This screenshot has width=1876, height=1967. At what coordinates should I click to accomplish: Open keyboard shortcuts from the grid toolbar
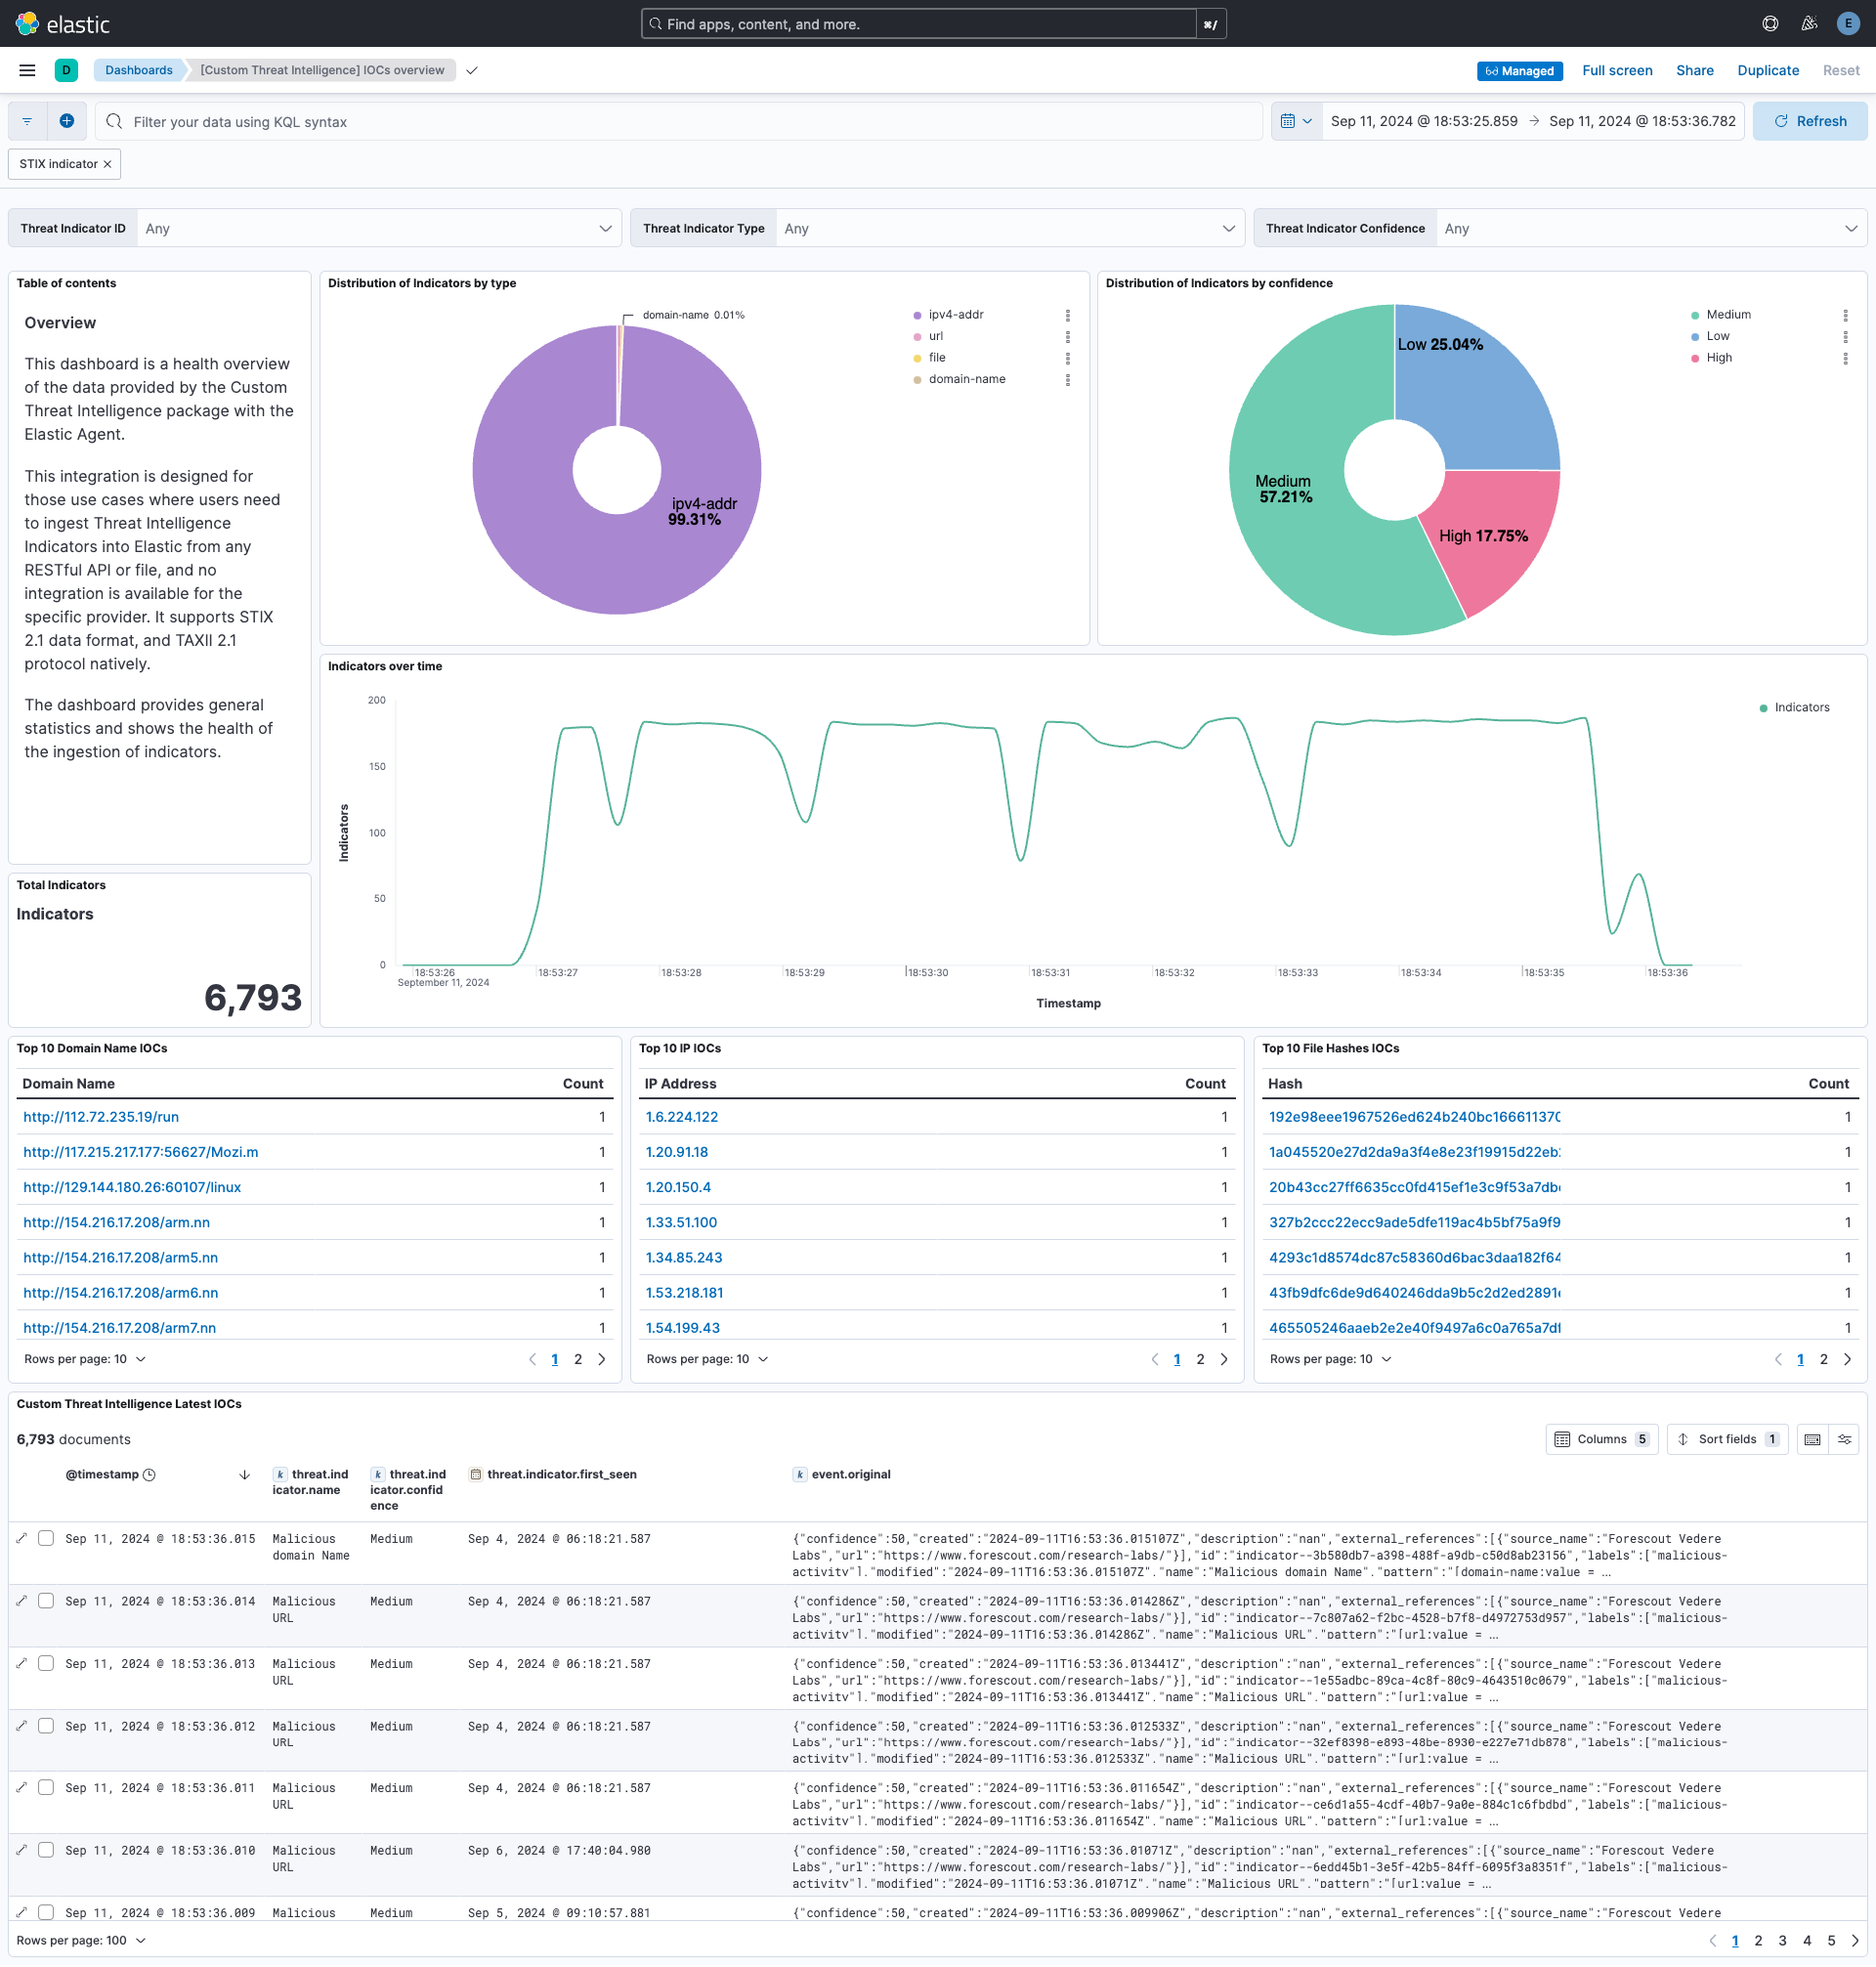[x=1812, y=1439]
